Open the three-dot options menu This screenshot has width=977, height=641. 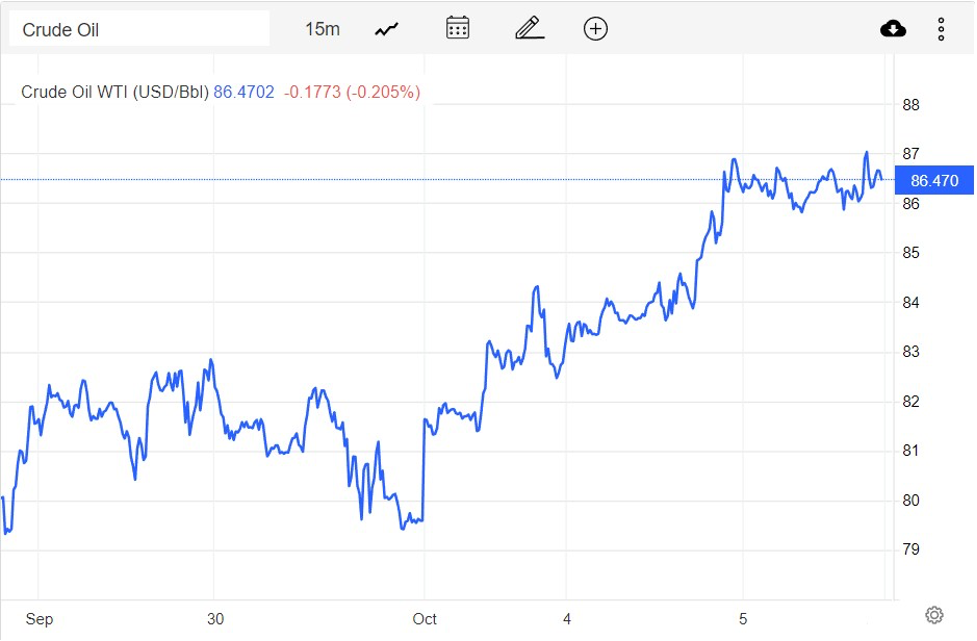click(941, 29)
